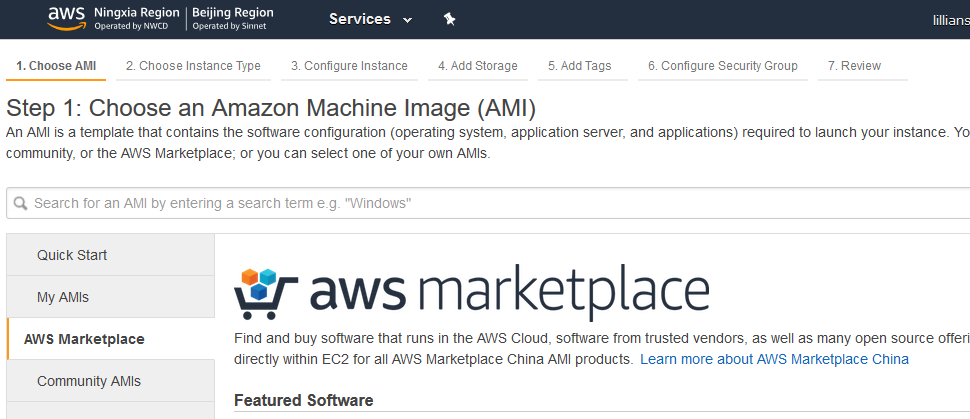Screen dimensions: 970x419
Task: Go to step 3 Configure Instance
Action: (350, 66)
